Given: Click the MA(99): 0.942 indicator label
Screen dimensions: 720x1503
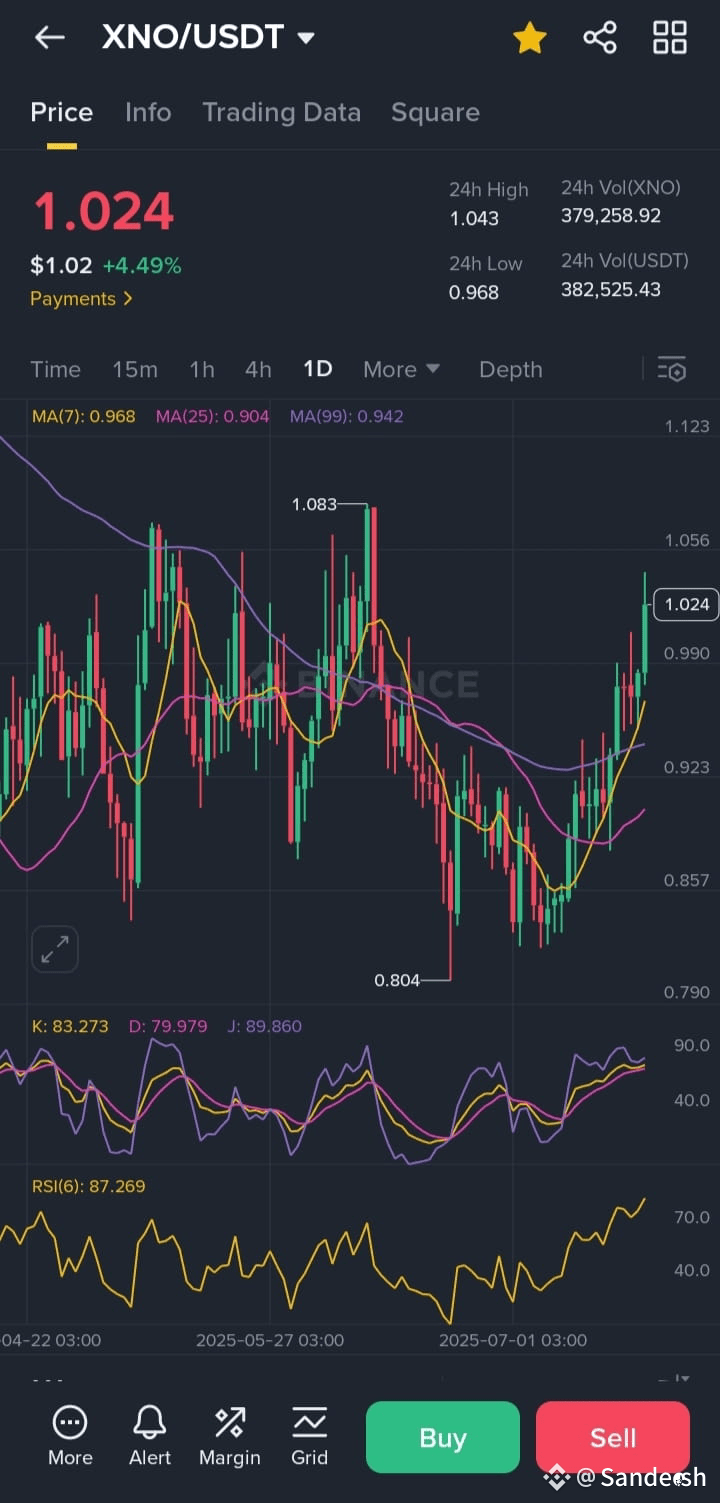Looking at the screenshot, I should point(346,416).
